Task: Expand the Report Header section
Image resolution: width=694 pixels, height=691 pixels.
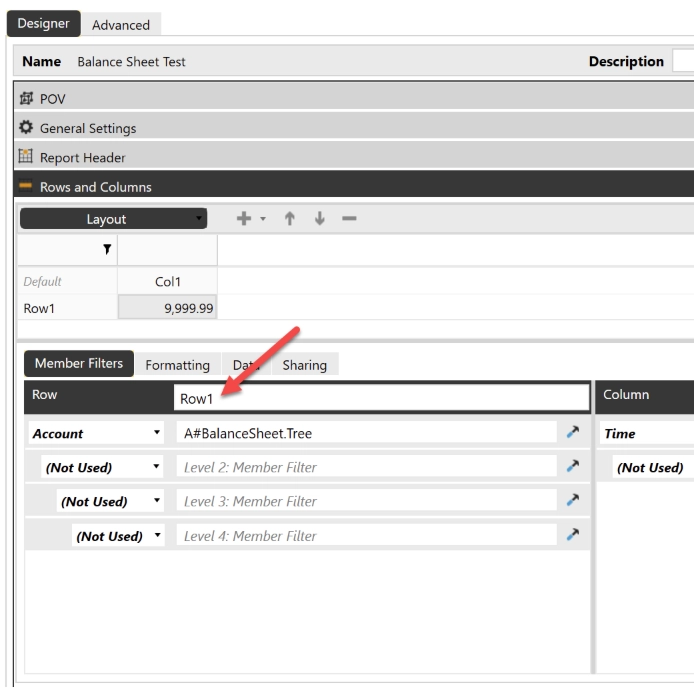Action: (x=82, y=157)
